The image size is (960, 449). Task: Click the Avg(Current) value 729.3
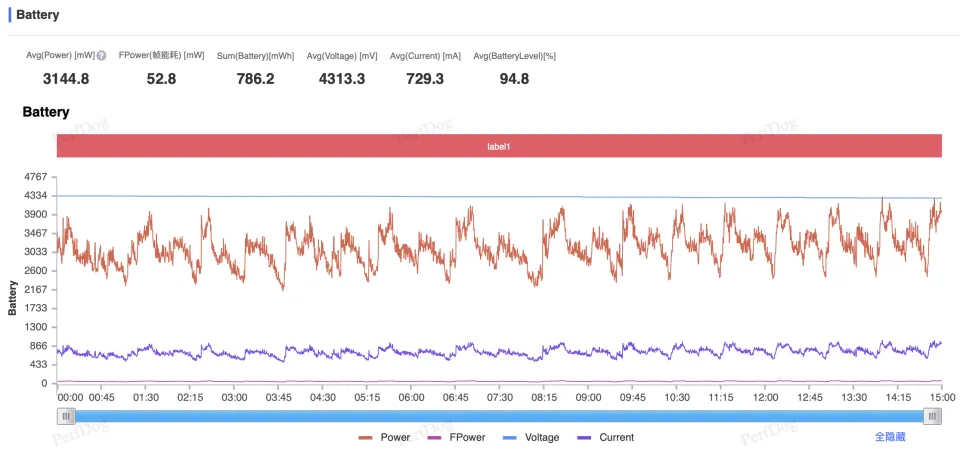pyautogui.click(x=425, y=79)
